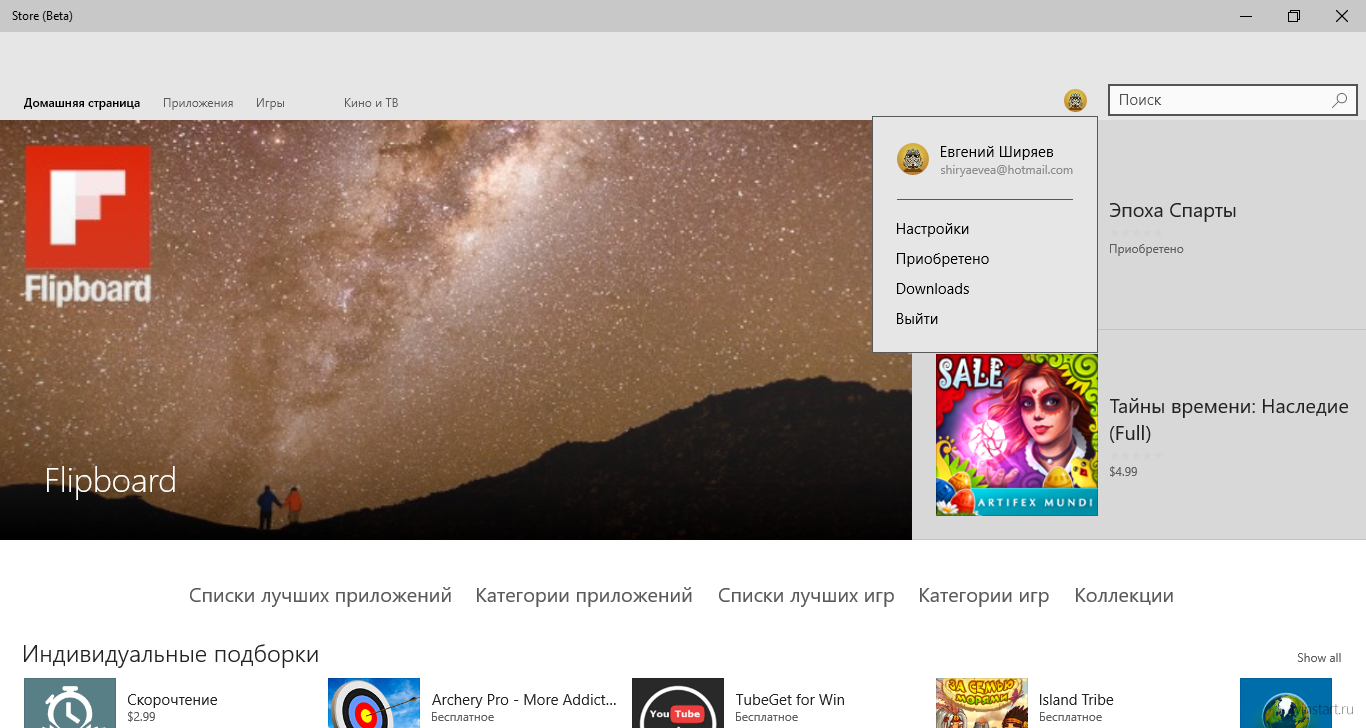The height and width of the screenshot is (728, 1366).
Task: Open Эпоха Спарты title
Action: coord(1173,211)
